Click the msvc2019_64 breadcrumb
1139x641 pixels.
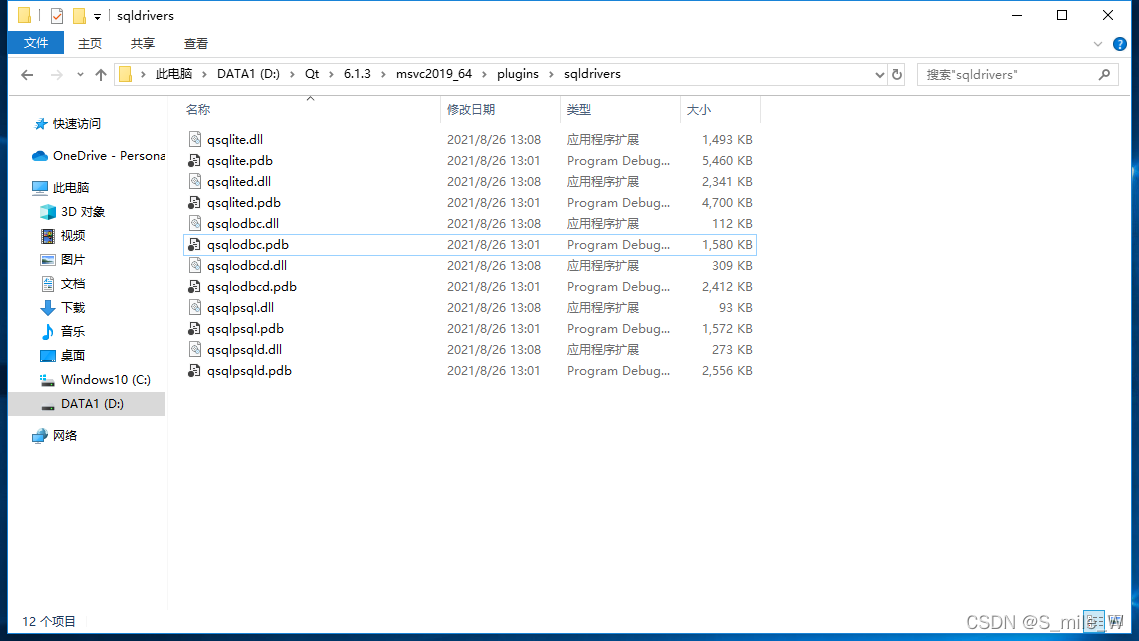coord(434,74)
